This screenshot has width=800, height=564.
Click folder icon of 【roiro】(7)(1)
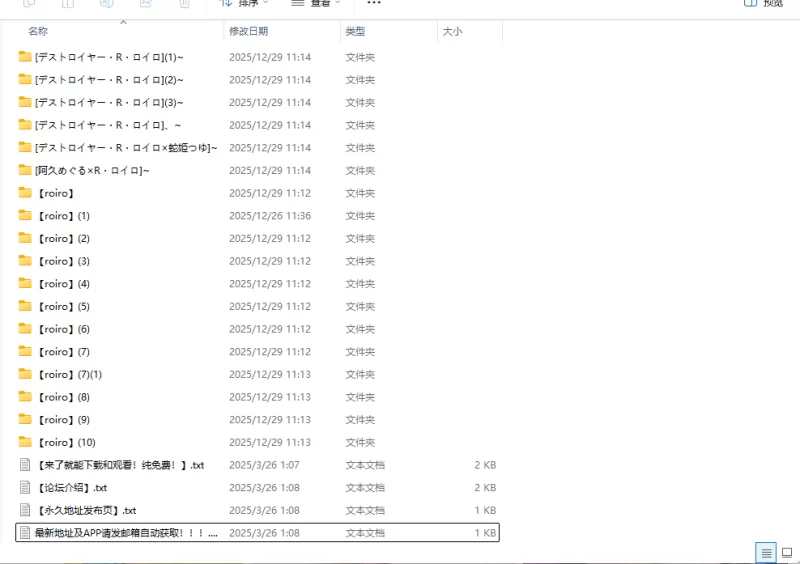pyautogui.click(x=24, y=374)
